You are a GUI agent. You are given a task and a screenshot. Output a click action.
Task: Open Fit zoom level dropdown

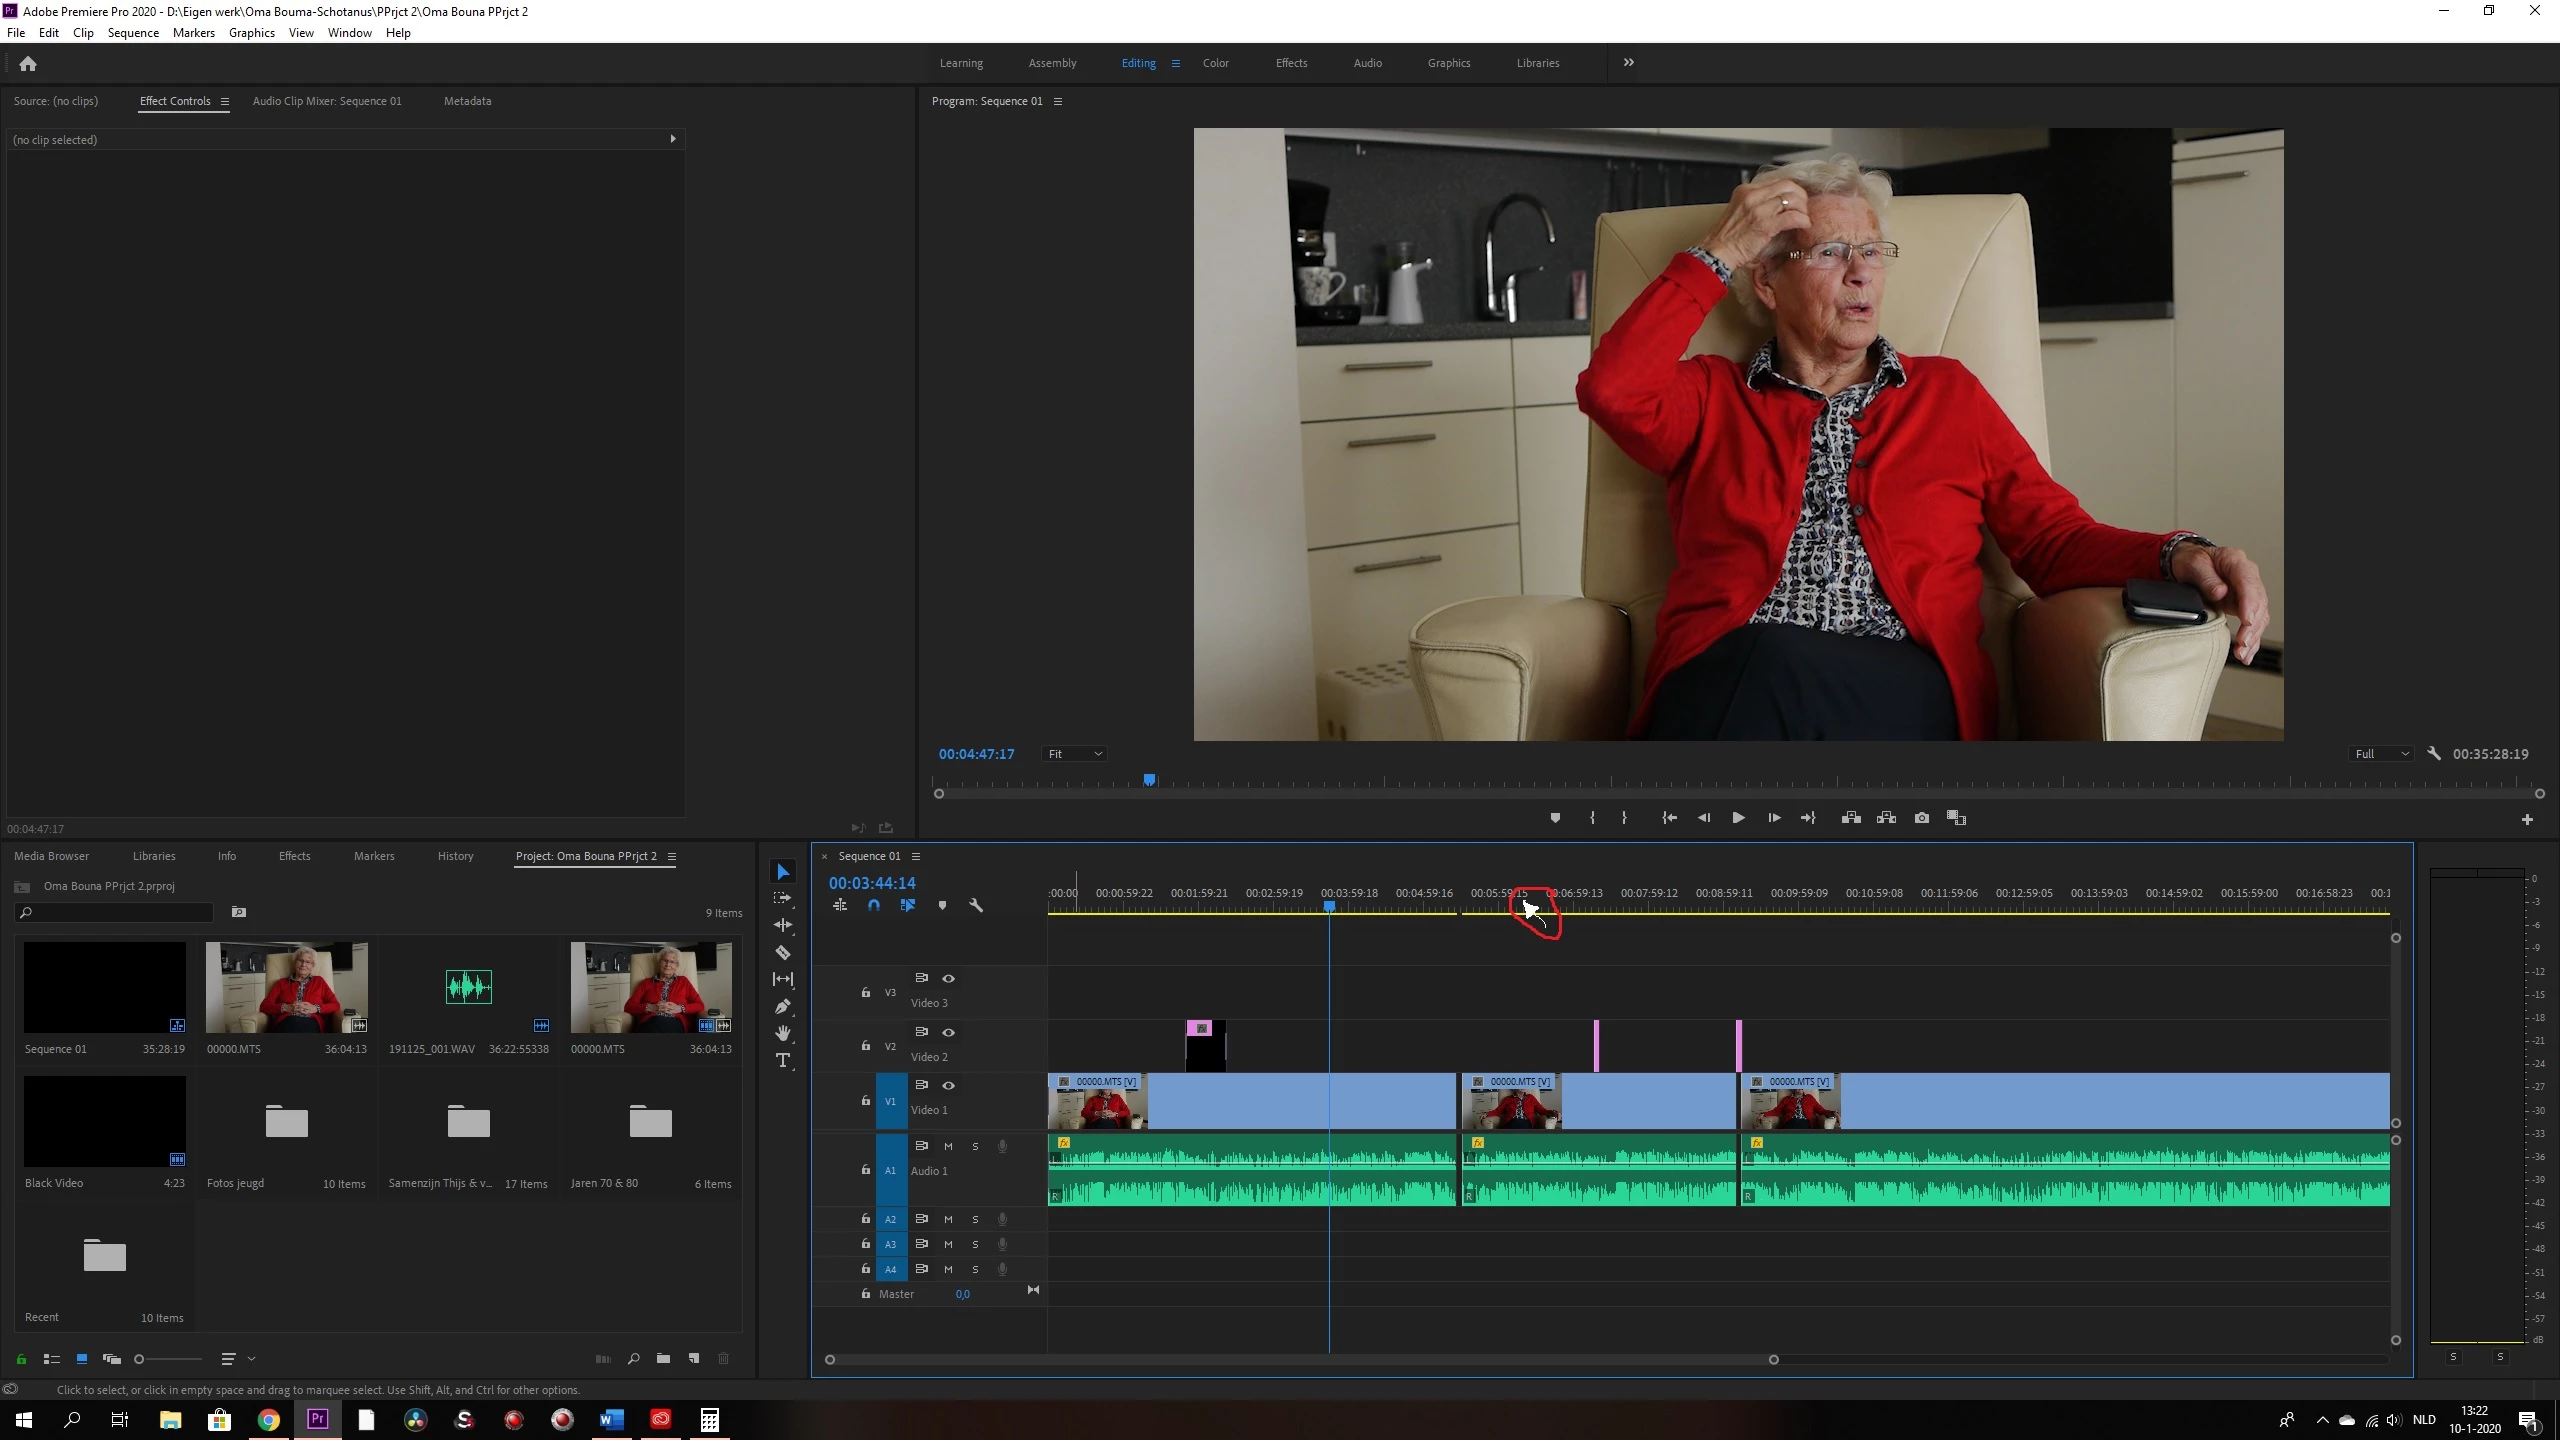pyautogui.click(x=1074, y=754)
